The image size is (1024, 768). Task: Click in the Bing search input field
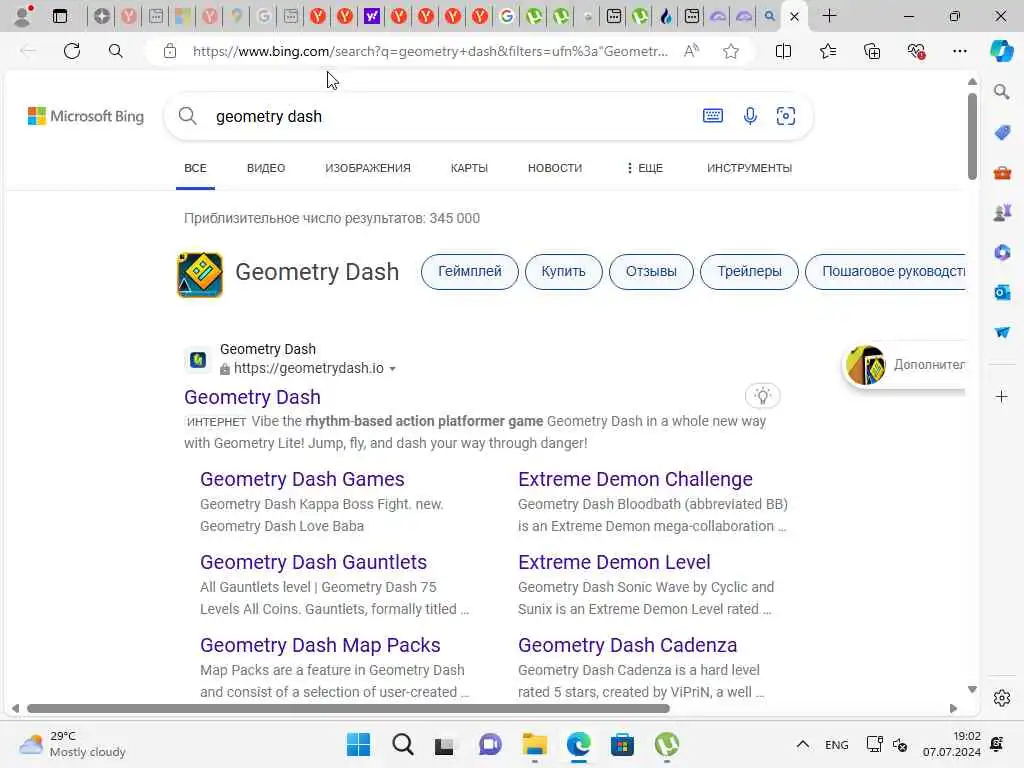[451, 116]
